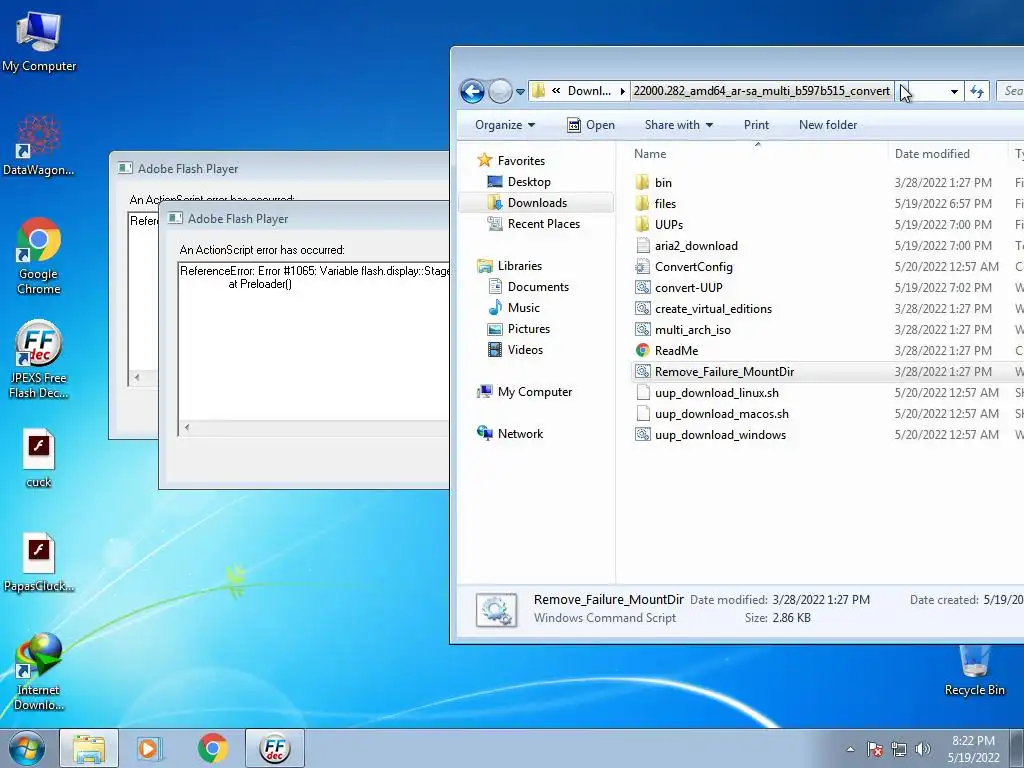This screenshot has width=1024, height=768.
Task: Click the Forward navigation button in Explorer
Action: click(x=500, y=91)
